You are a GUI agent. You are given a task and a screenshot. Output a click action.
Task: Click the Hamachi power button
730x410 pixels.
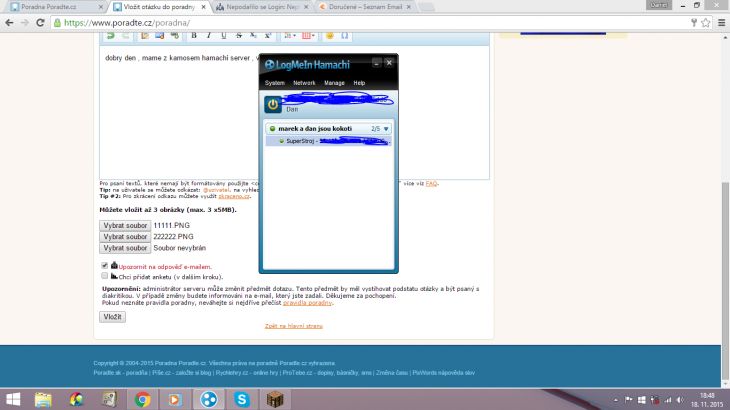coord(273,105)
